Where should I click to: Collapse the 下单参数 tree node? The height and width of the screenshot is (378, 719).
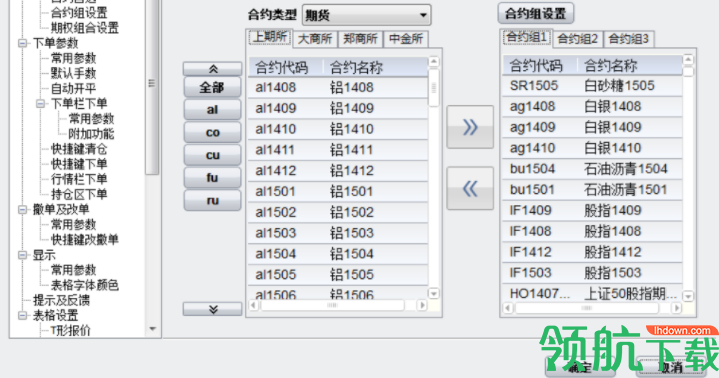tap(22, 43)
